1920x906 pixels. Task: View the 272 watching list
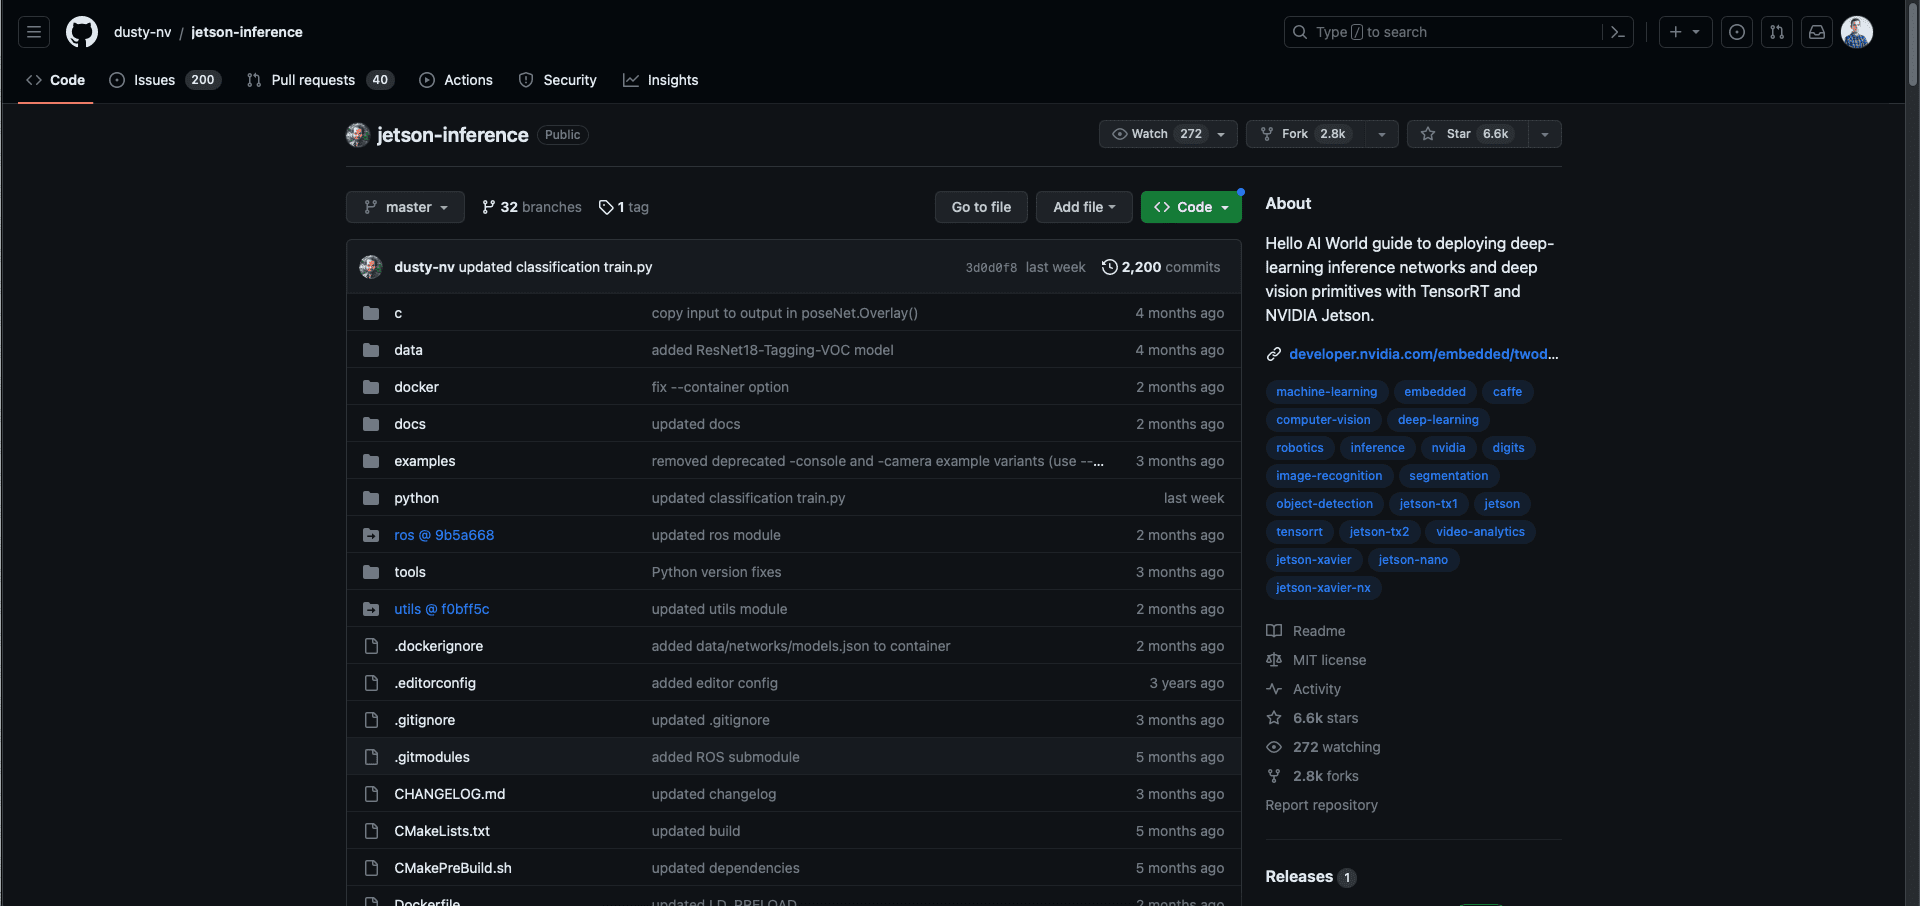click(x=1323, y=747)
